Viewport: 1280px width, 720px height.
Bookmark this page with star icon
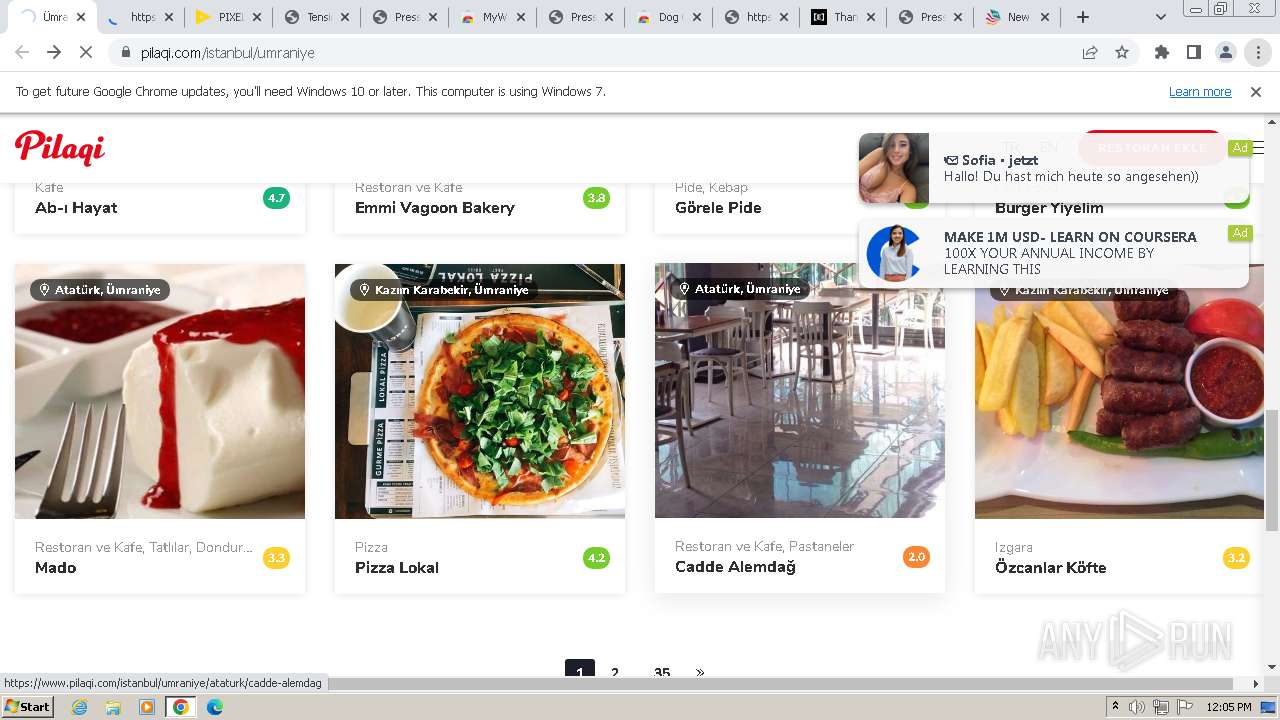click(1122, 52)
